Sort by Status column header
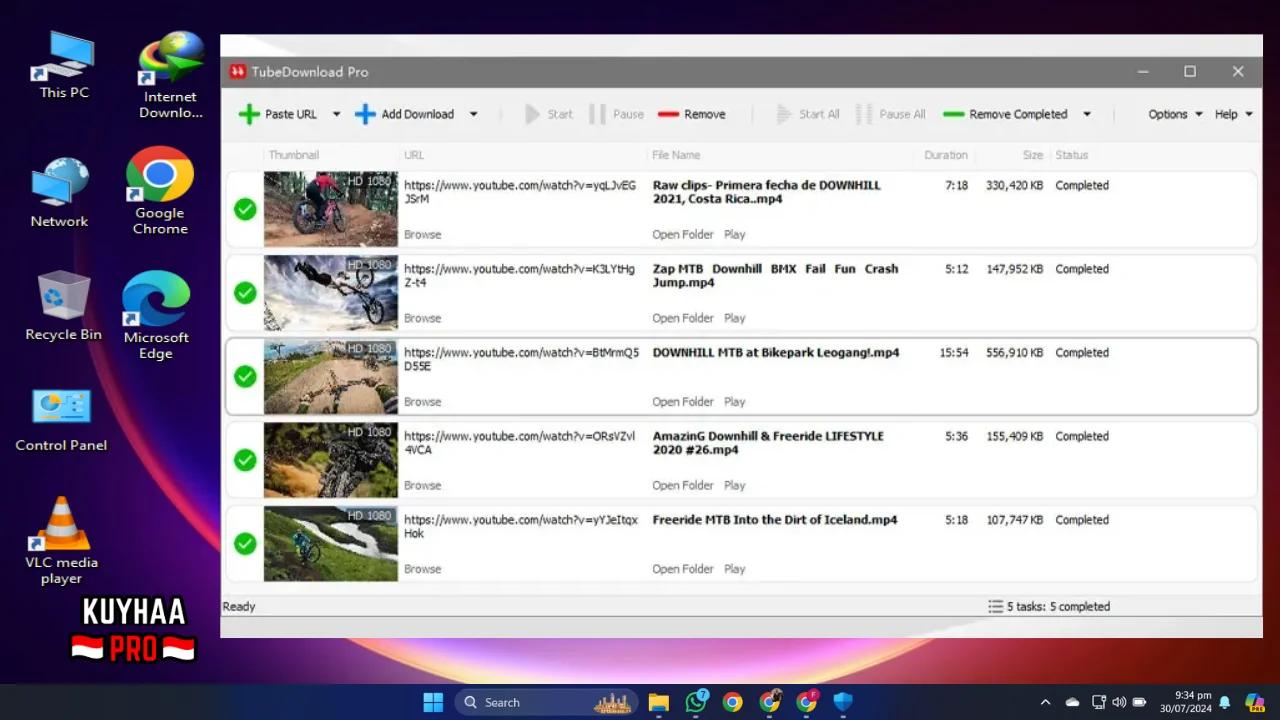Viewport: 1280px width, 720px height. pos(1072,155)
